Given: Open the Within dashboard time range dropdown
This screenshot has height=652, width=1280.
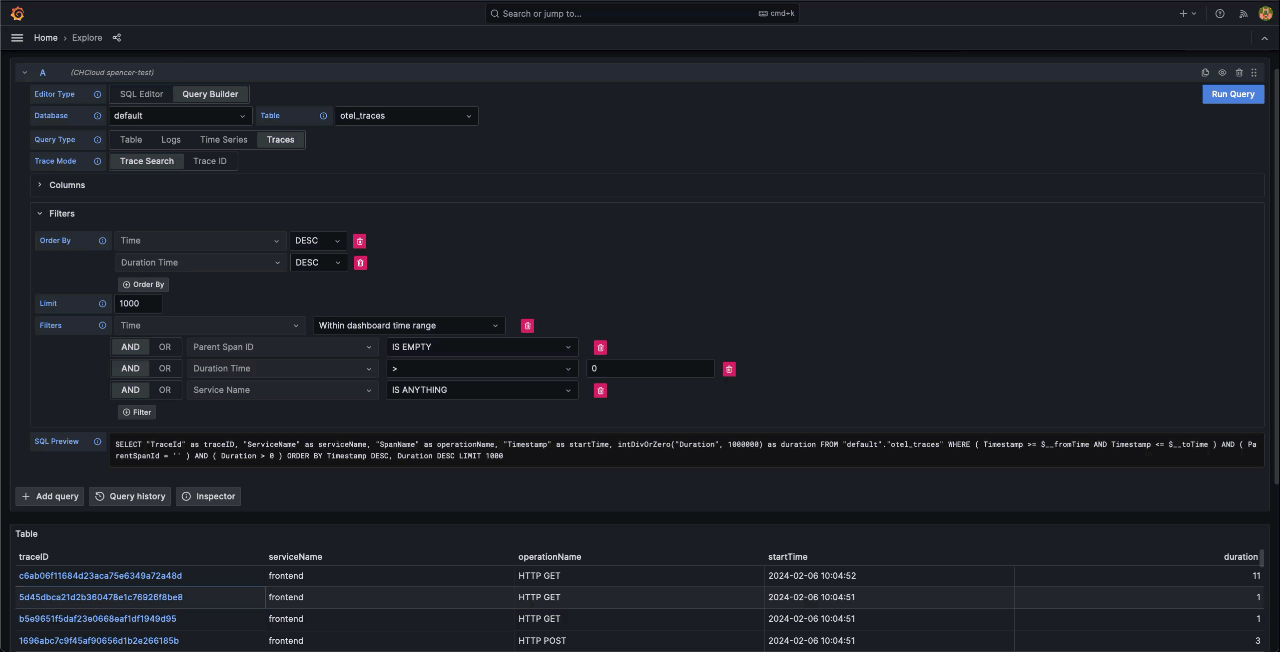Looking at the screenshot, I should [x=408, y=326].
